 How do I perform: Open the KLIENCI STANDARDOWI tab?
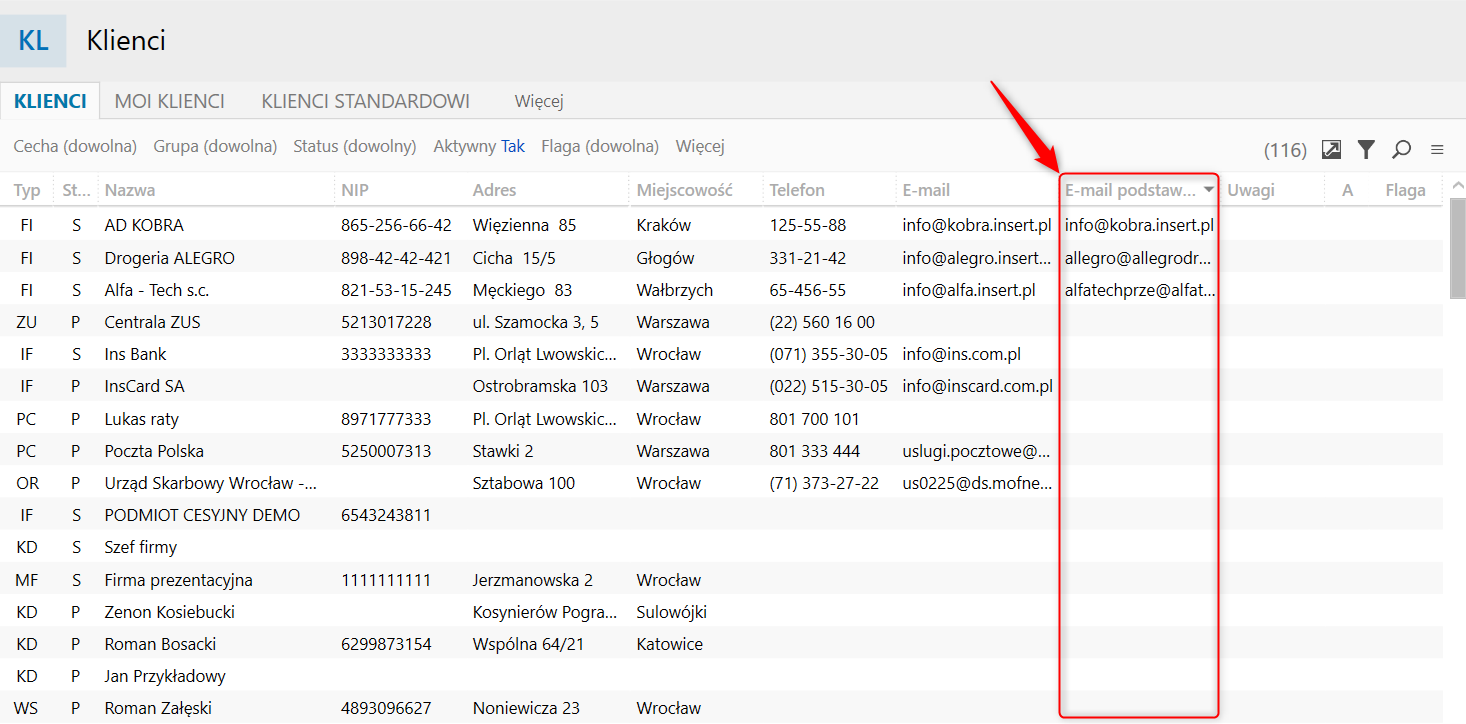coord(366,101)
